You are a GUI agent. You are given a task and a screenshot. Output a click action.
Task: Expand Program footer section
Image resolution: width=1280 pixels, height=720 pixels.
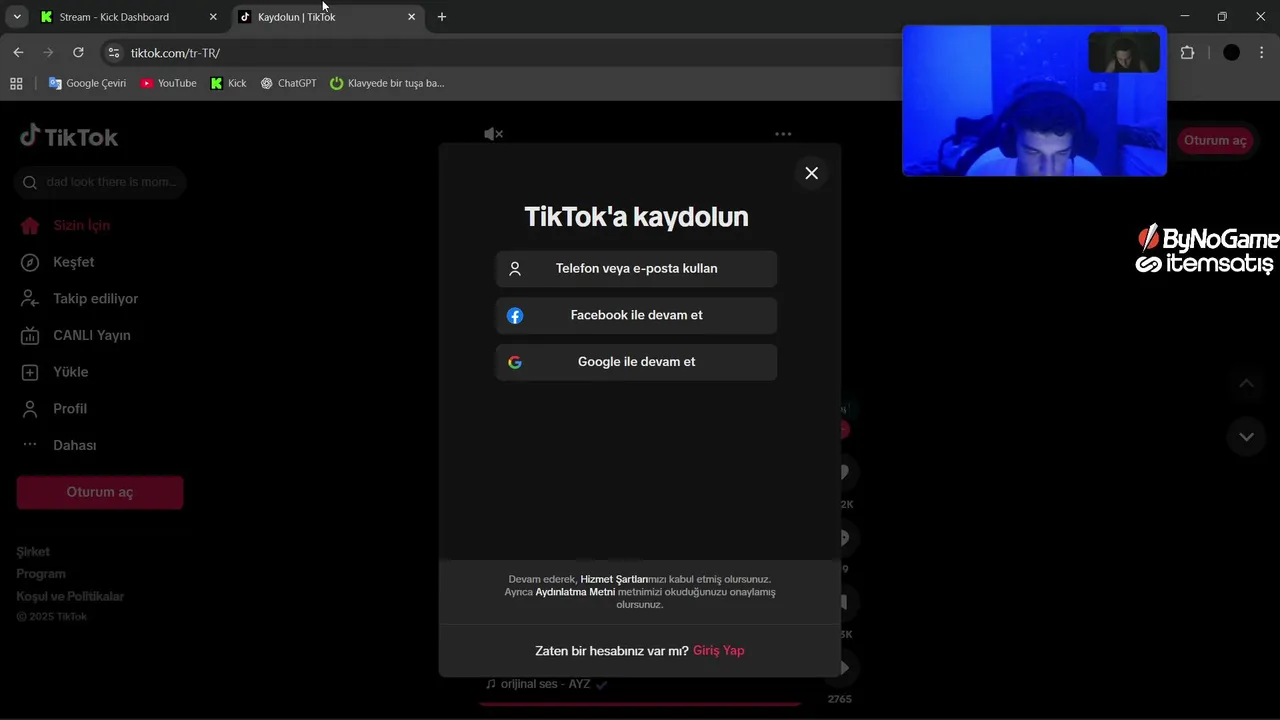(41, 574)
